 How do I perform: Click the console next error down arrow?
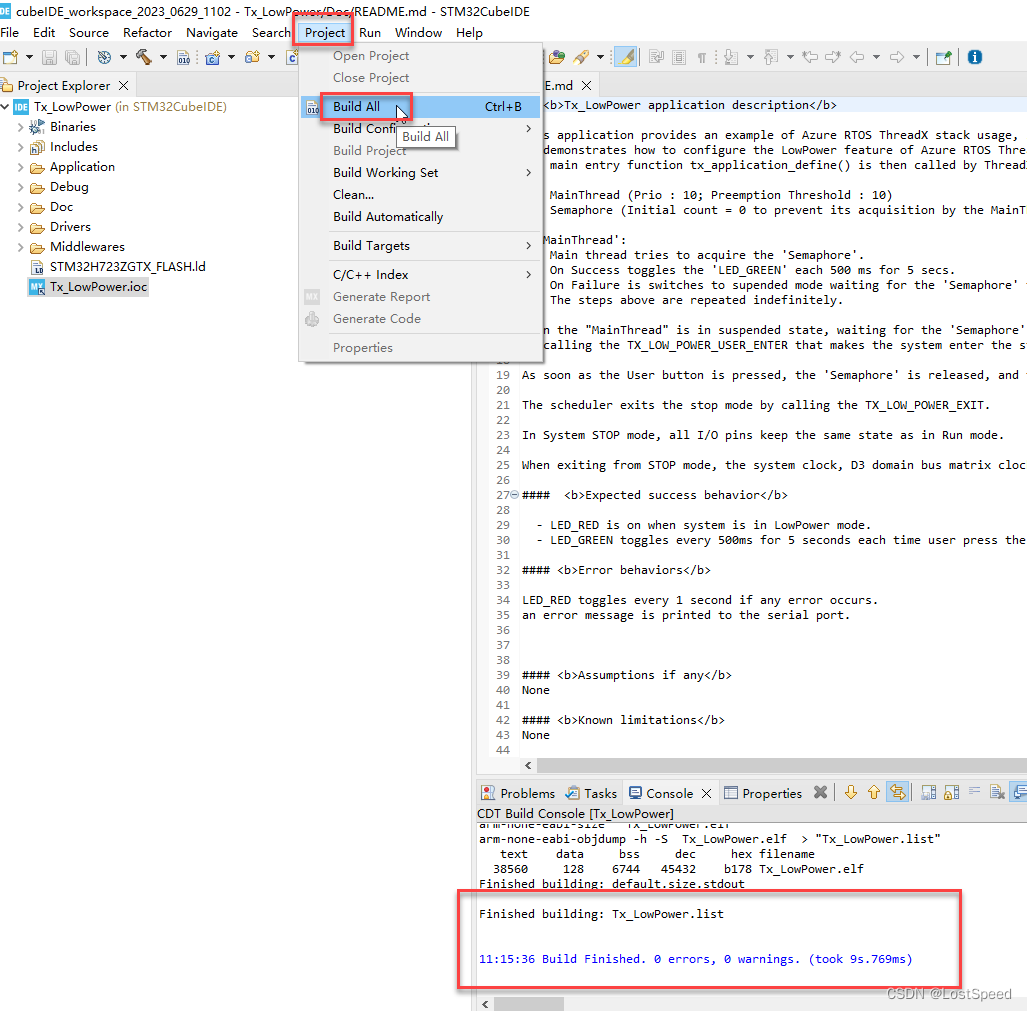pyautogui.click(x=851, y=793)
